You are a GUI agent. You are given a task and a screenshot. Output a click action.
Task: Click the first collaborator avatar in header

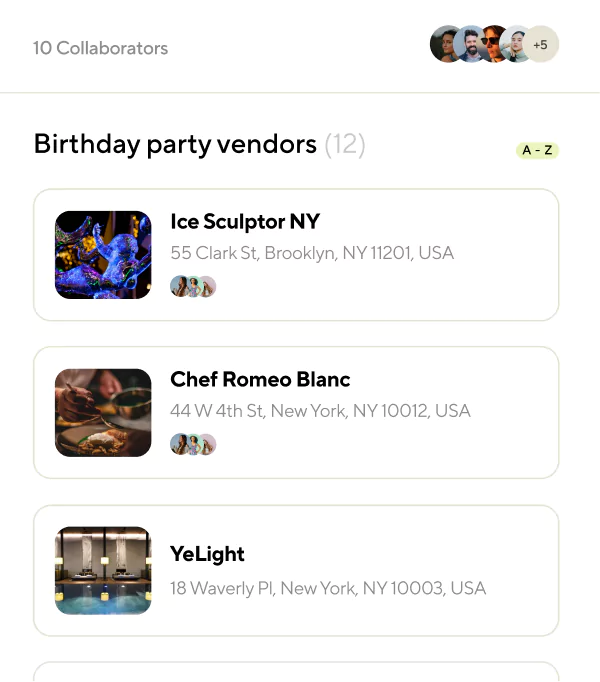pos(446,45)
